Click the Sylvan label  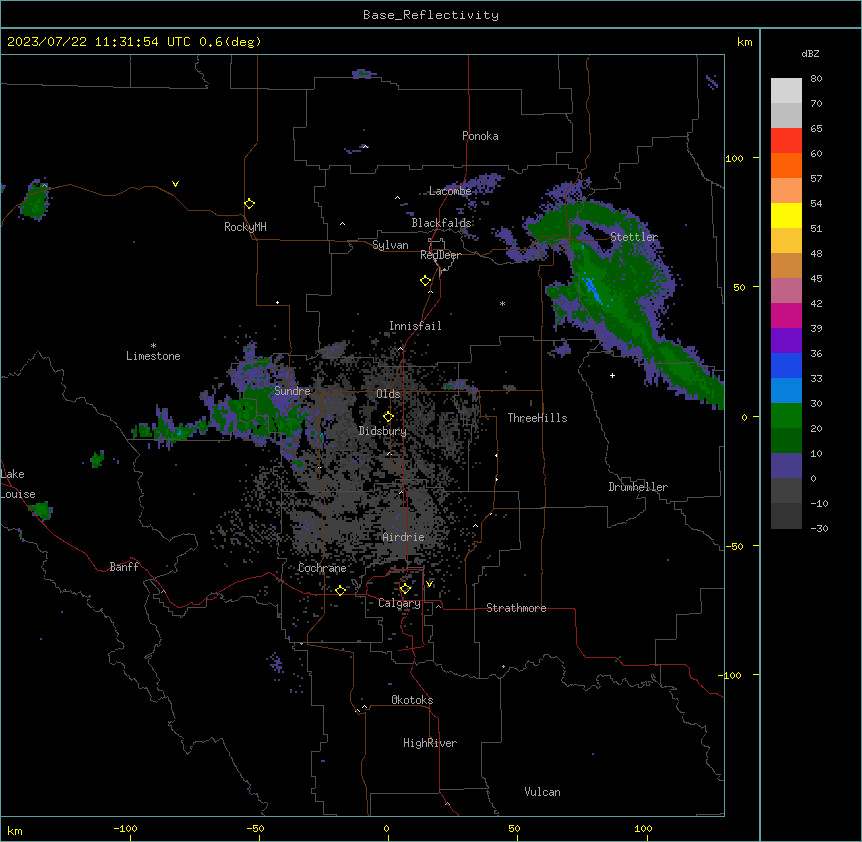pyautogui.click(x=390, y=245)
